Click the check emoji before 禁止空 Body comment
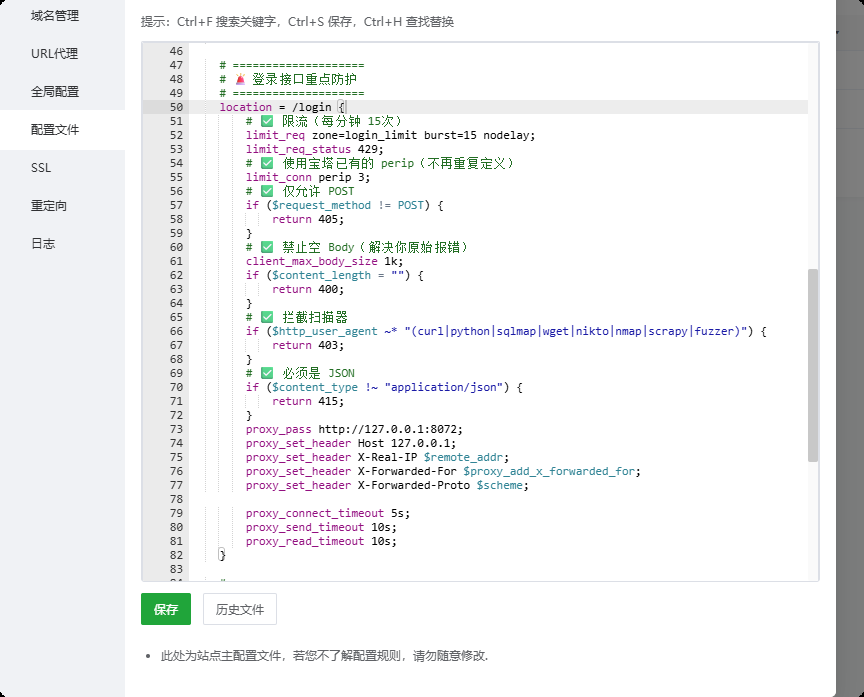Viewport: 864px width, 697px height. (x=267, y=247)
